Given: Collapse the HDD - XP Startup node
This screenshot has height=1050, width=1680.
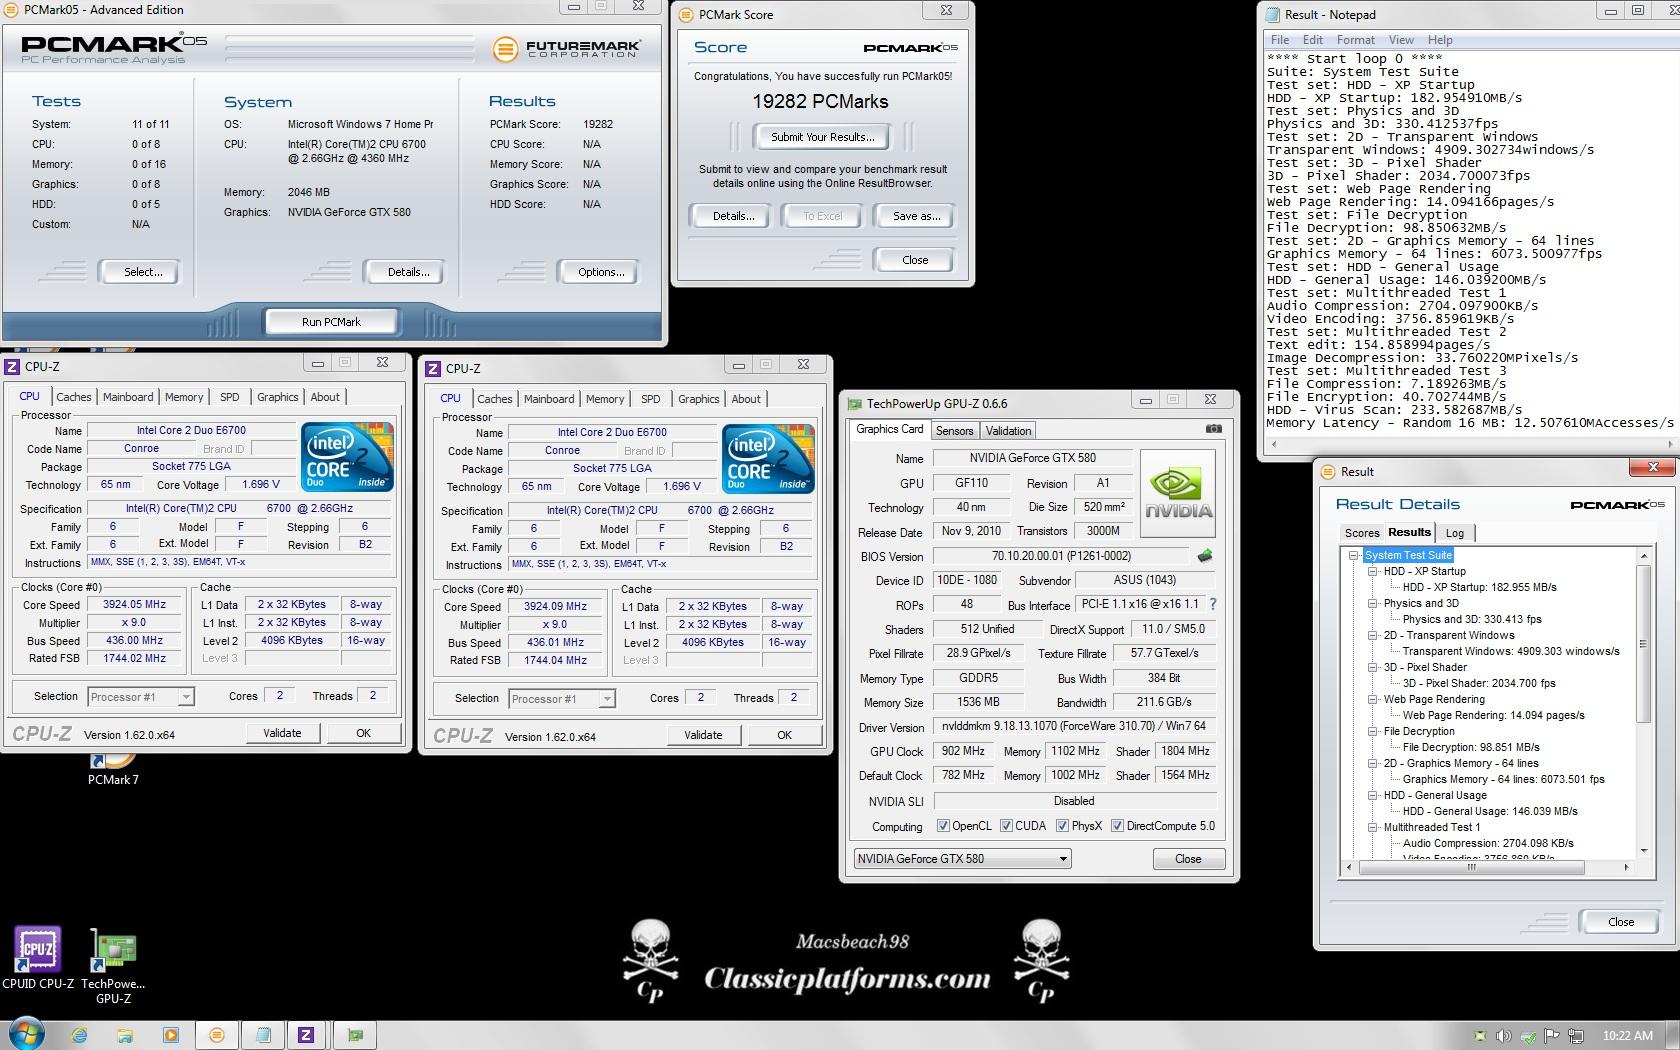Looking at the screenshot, I should click(1372, 571).
